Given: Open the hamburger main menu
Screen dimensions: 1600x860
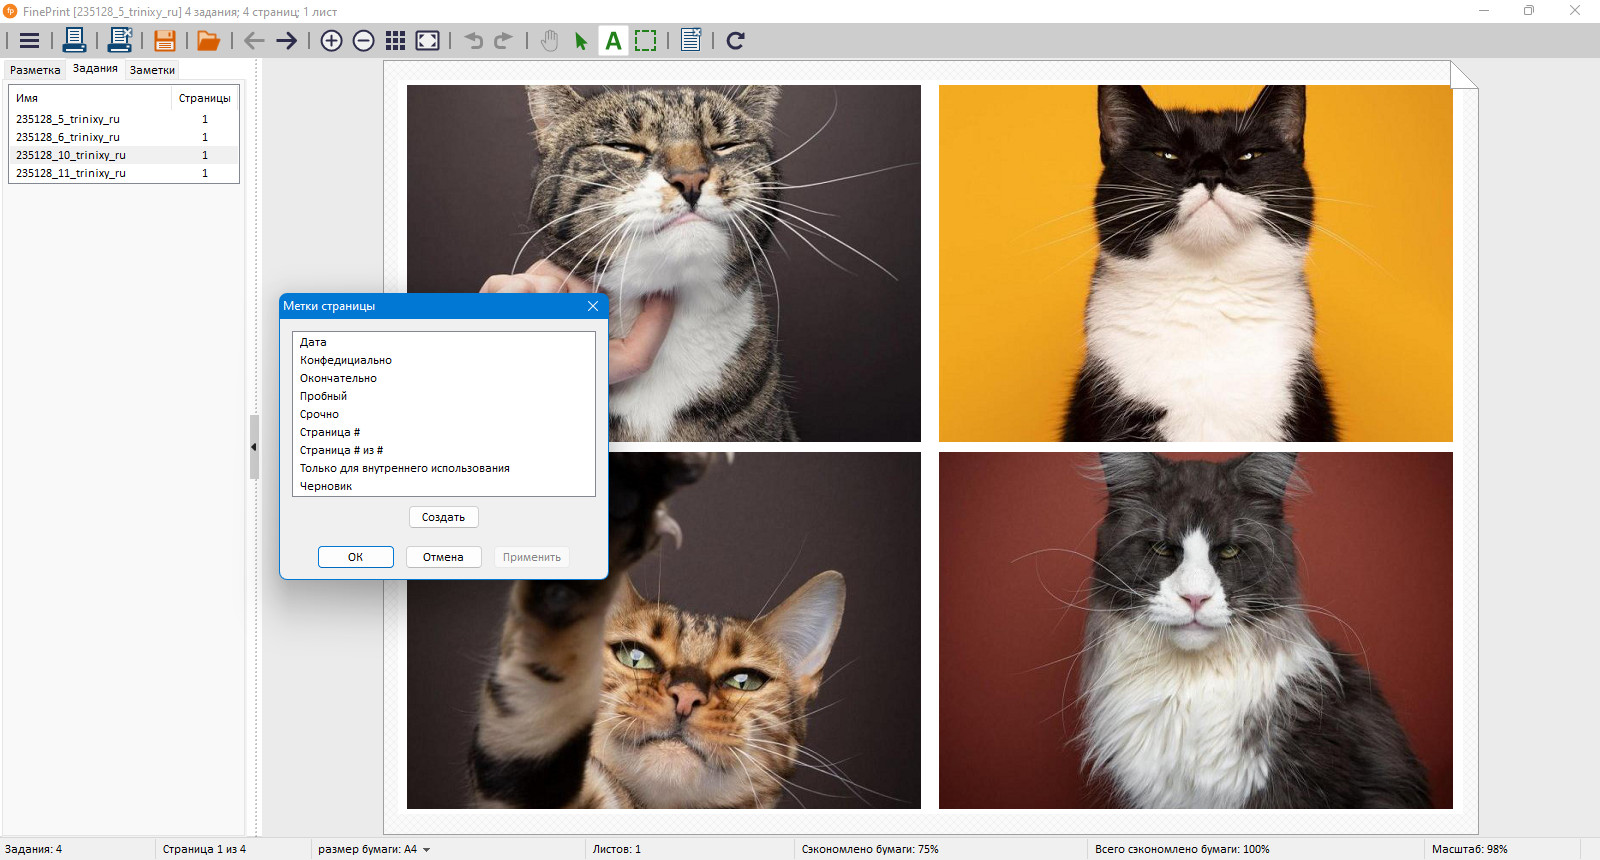Looking at the screenshot, I should click(29, 41).
